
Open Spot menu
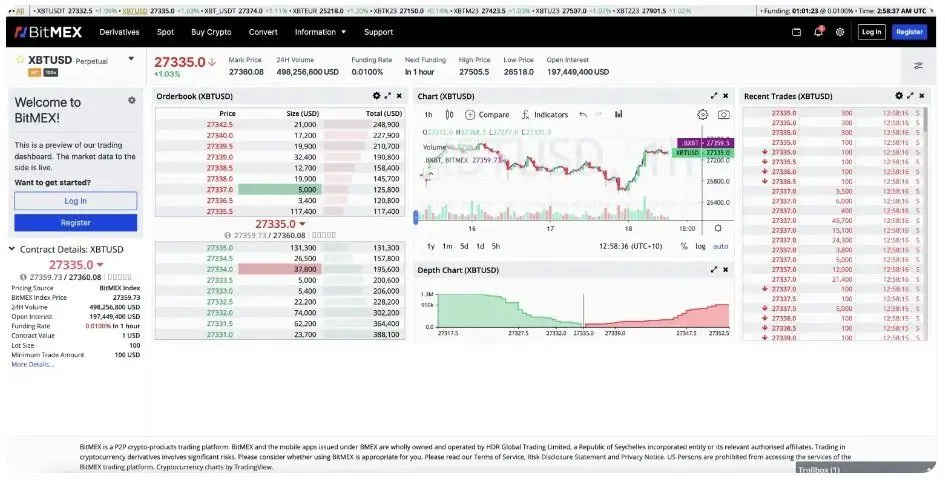(x=165, y=32)
